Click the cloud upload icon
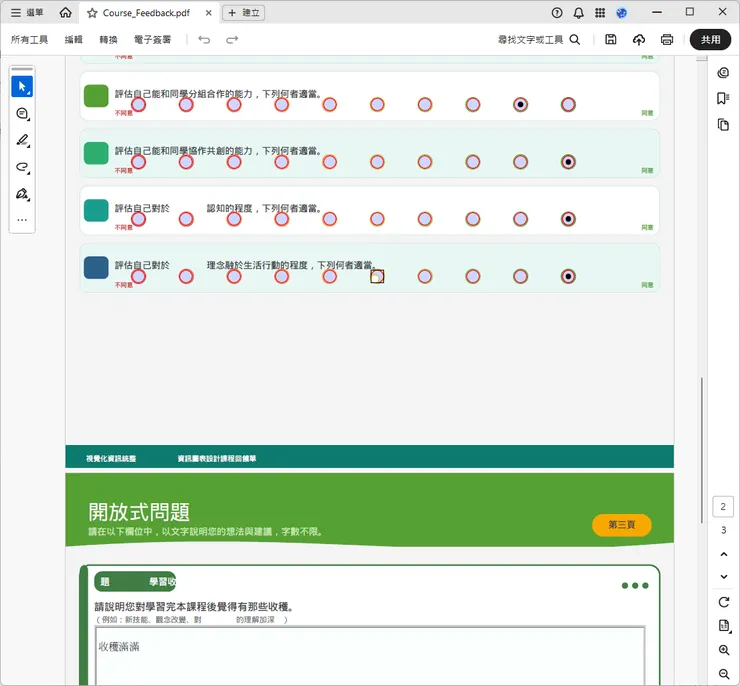Screen dimensions: 740x686 [639, 40]
